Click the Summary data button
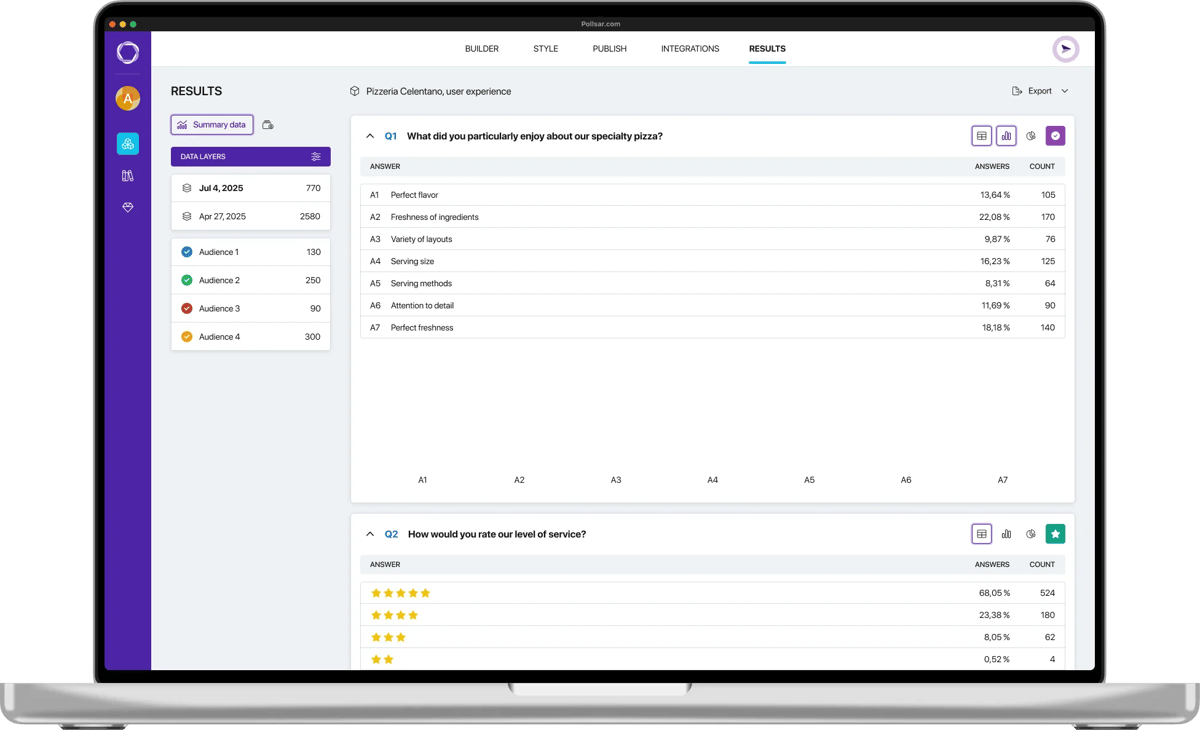This screenshot has height=731, width=1200. (x=212, y=125)
